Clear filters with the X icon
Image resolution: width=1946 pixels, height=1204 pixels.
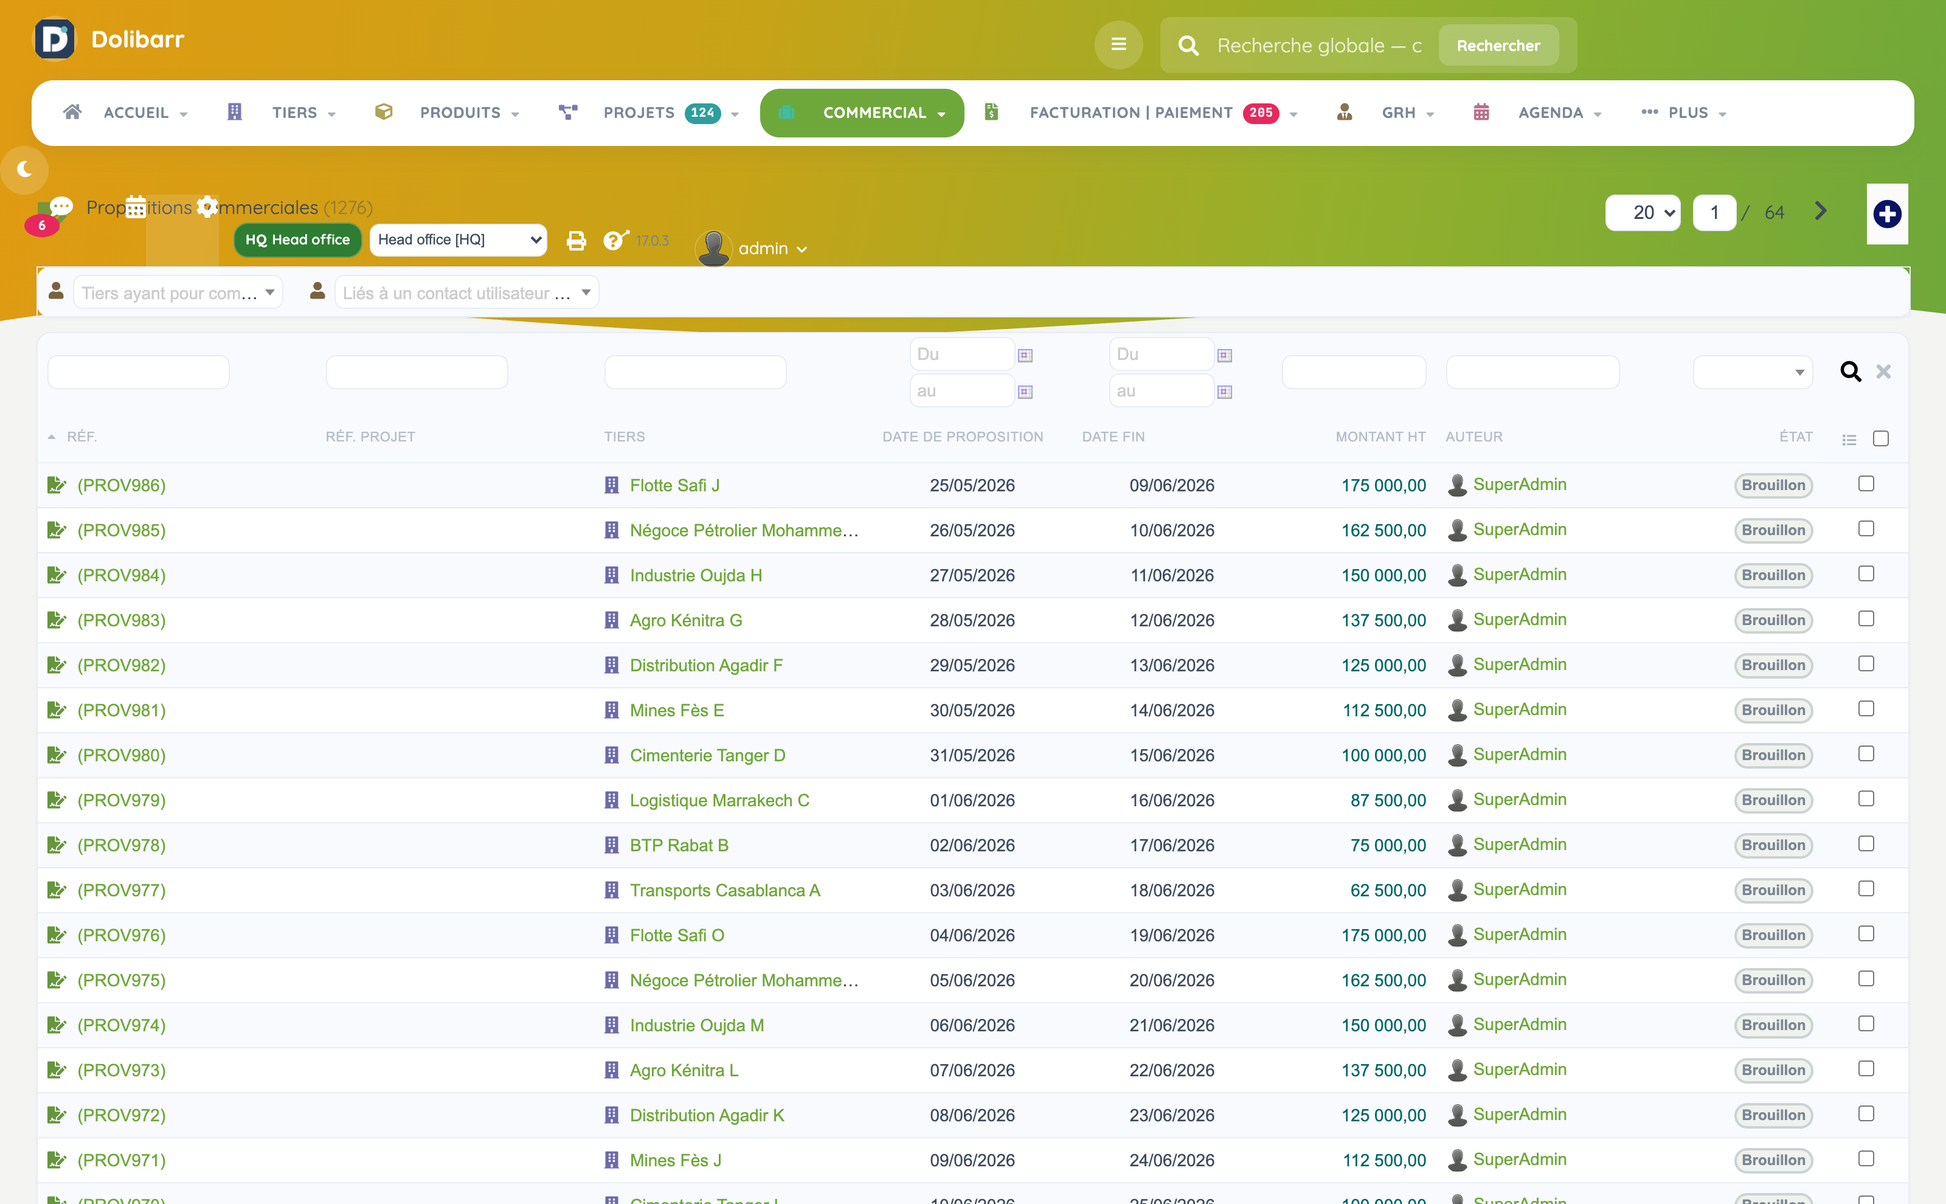(1883, 372)
